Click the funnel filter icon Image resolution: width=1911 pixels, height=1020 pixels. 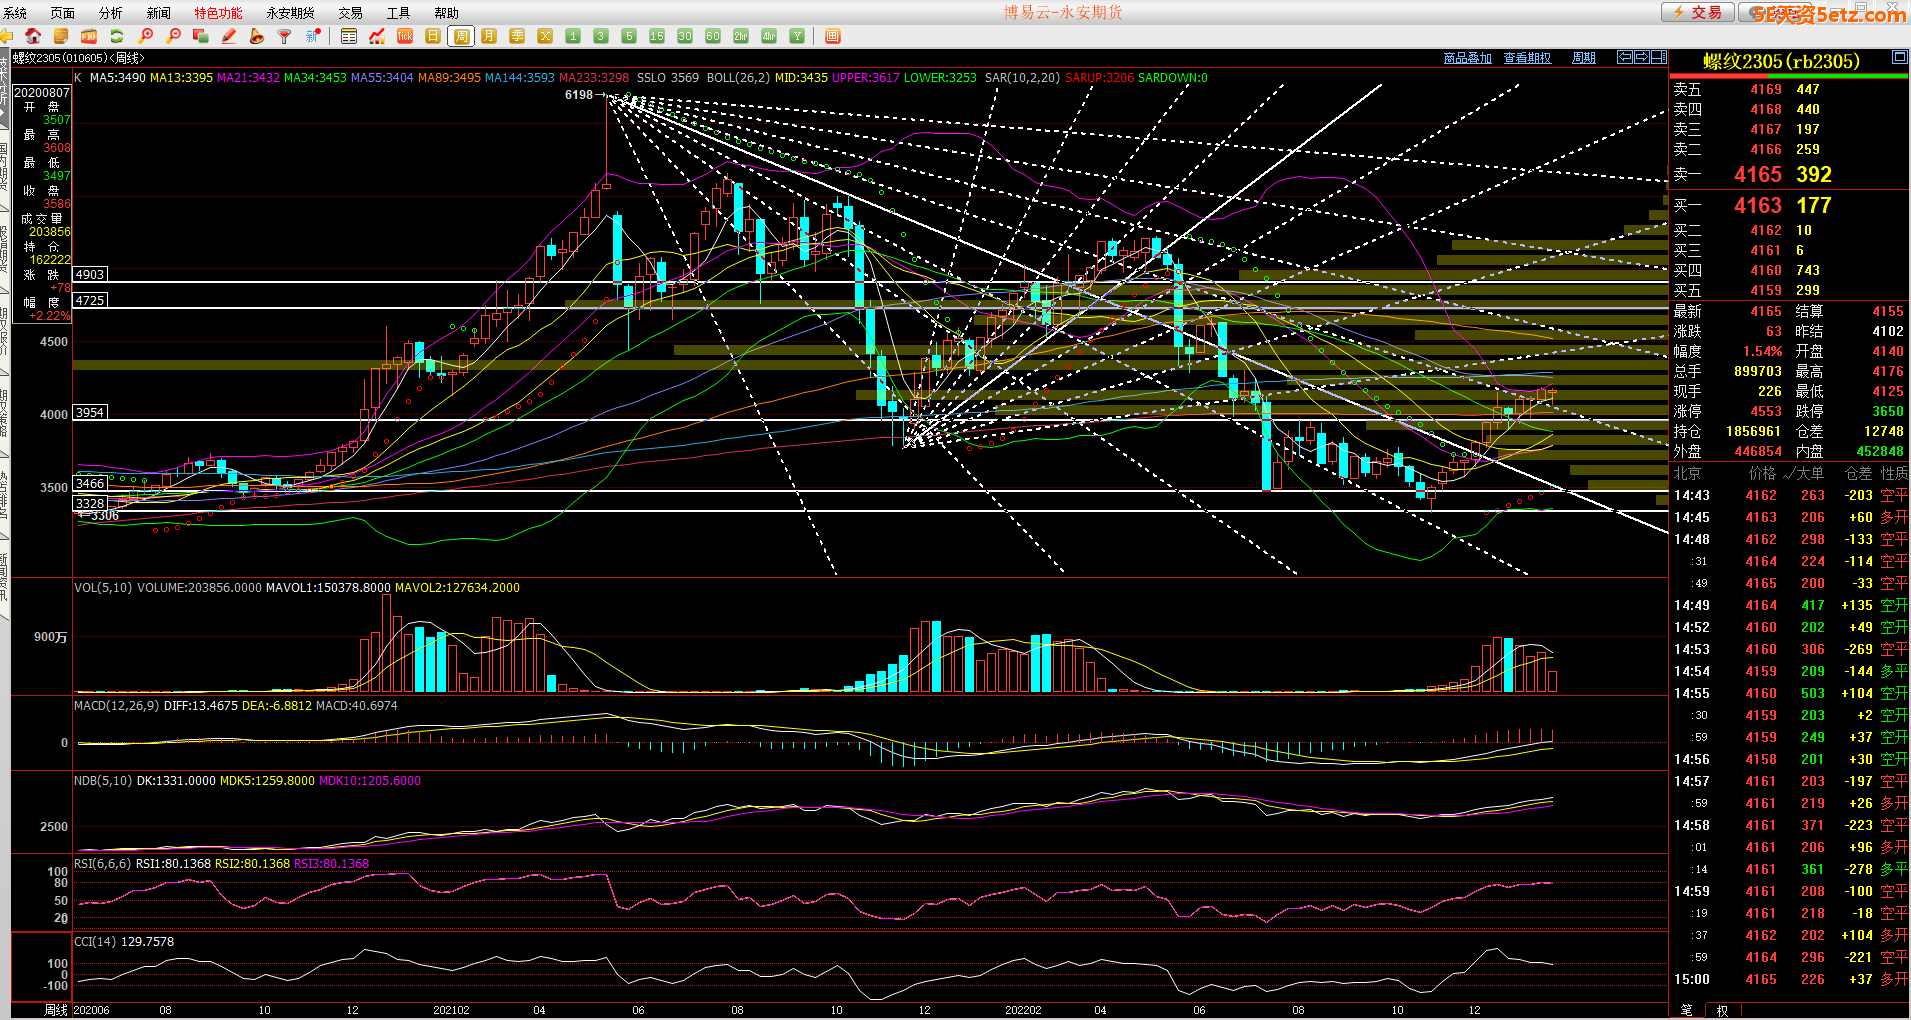coord(285,36)
